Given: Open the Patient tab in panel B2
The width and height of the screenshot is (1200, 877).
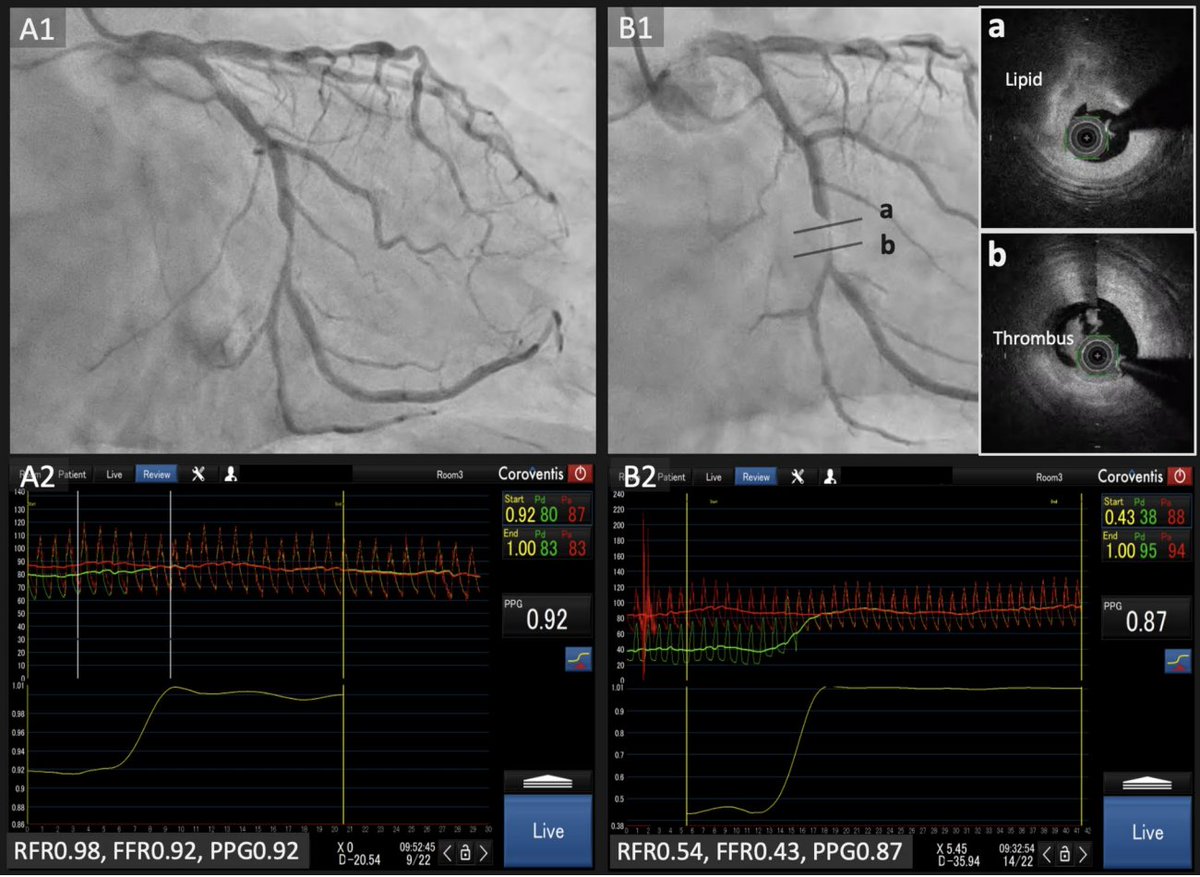Looking at the screenshot, I should point(671,477).
